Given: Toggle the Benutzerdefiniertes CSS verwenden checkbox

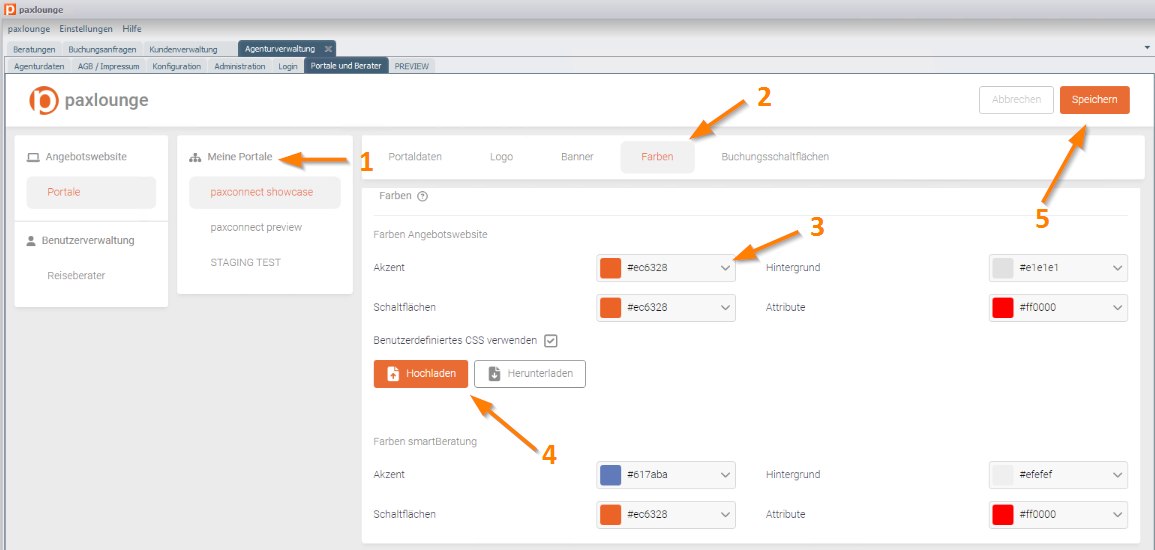Looking at the screenshot, I should pos(551,341).
